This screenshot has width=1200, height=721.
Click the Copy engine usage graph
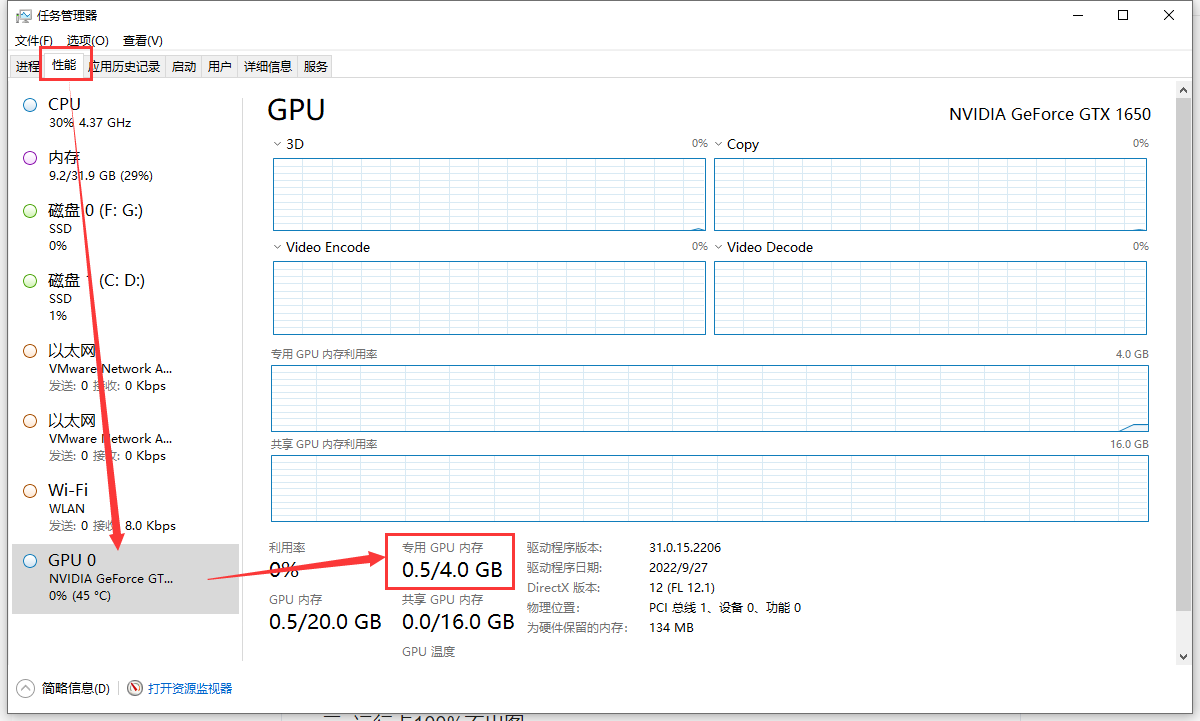[x=930, y=194]
